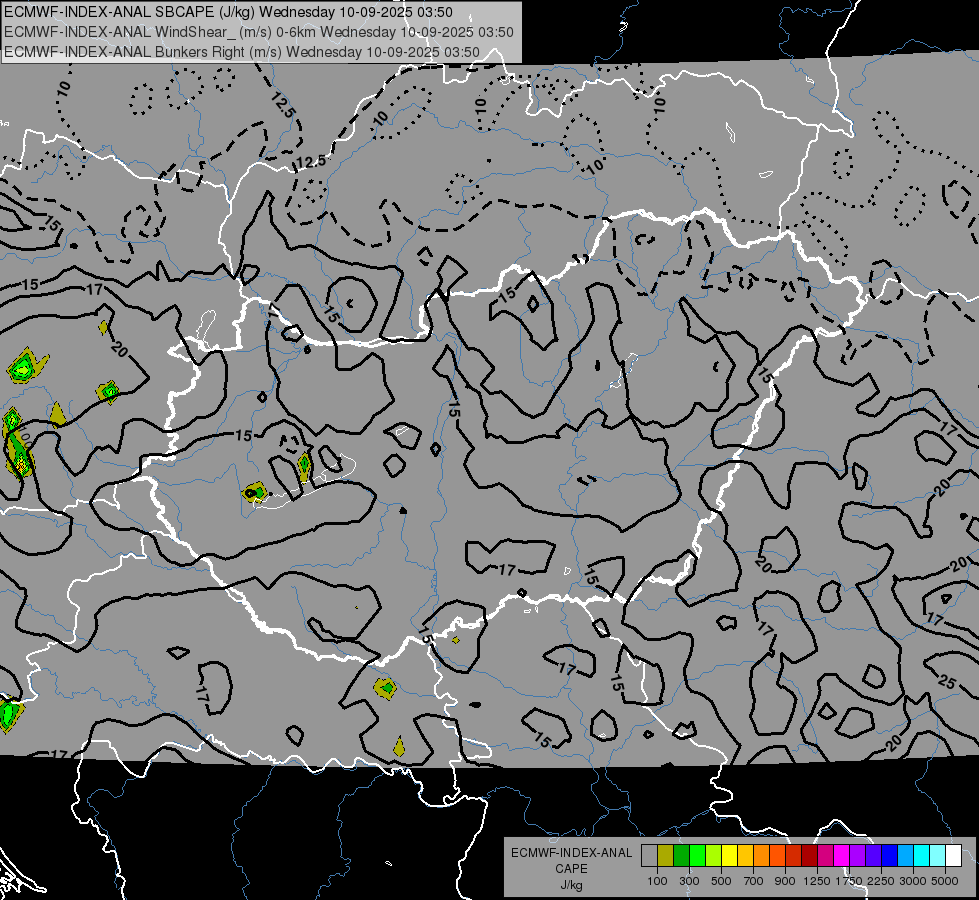This screenshot has width=979, height=900.
Task: Click the dark red legend swatch
Action: coord(809,855)
